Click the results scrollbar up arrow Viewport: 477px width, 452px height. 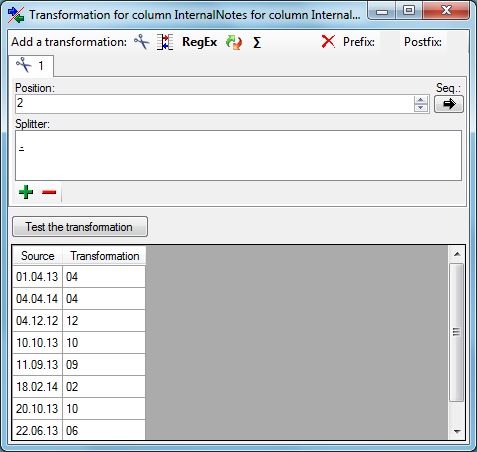tap(457, 254)
